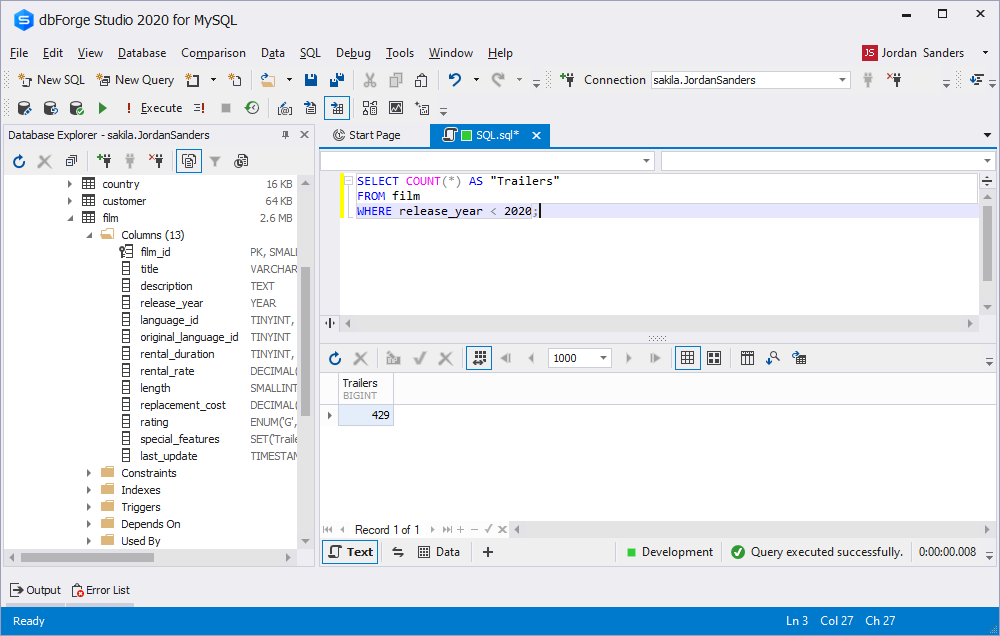The image size is (1000, 636).
Task: Switch to the Start Page tab
Action: [x=366, y=135]
